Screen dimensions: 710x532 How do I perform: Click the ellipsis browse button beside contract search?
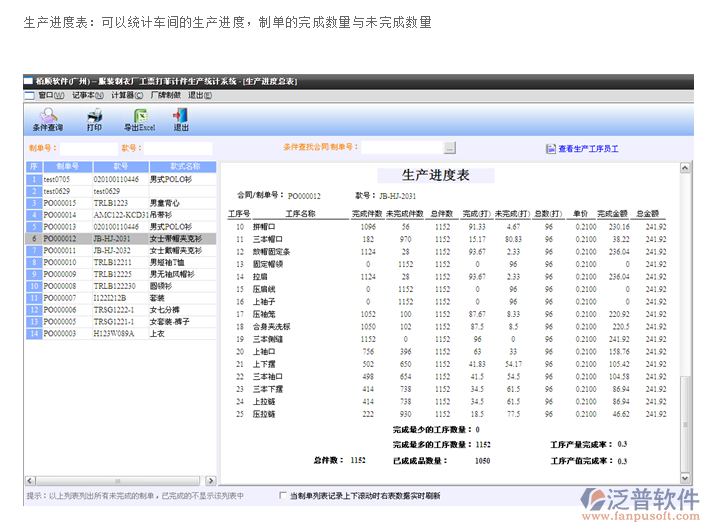(450, 148)
